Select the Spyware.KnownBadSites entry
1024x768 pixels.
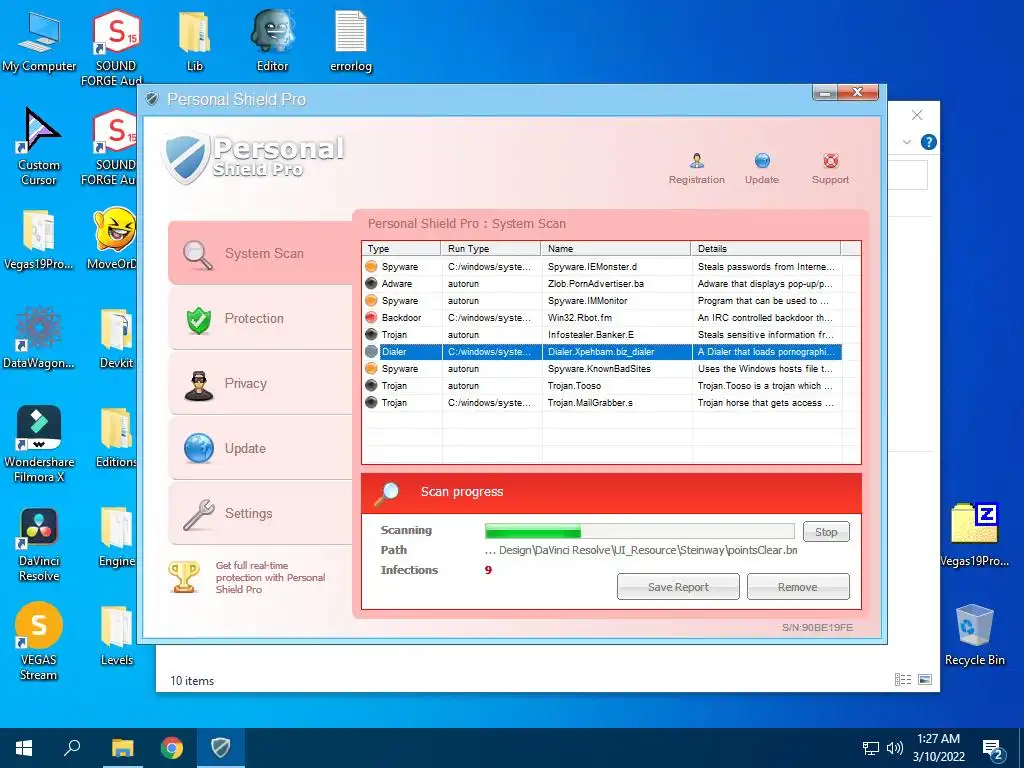pos(602,368)
